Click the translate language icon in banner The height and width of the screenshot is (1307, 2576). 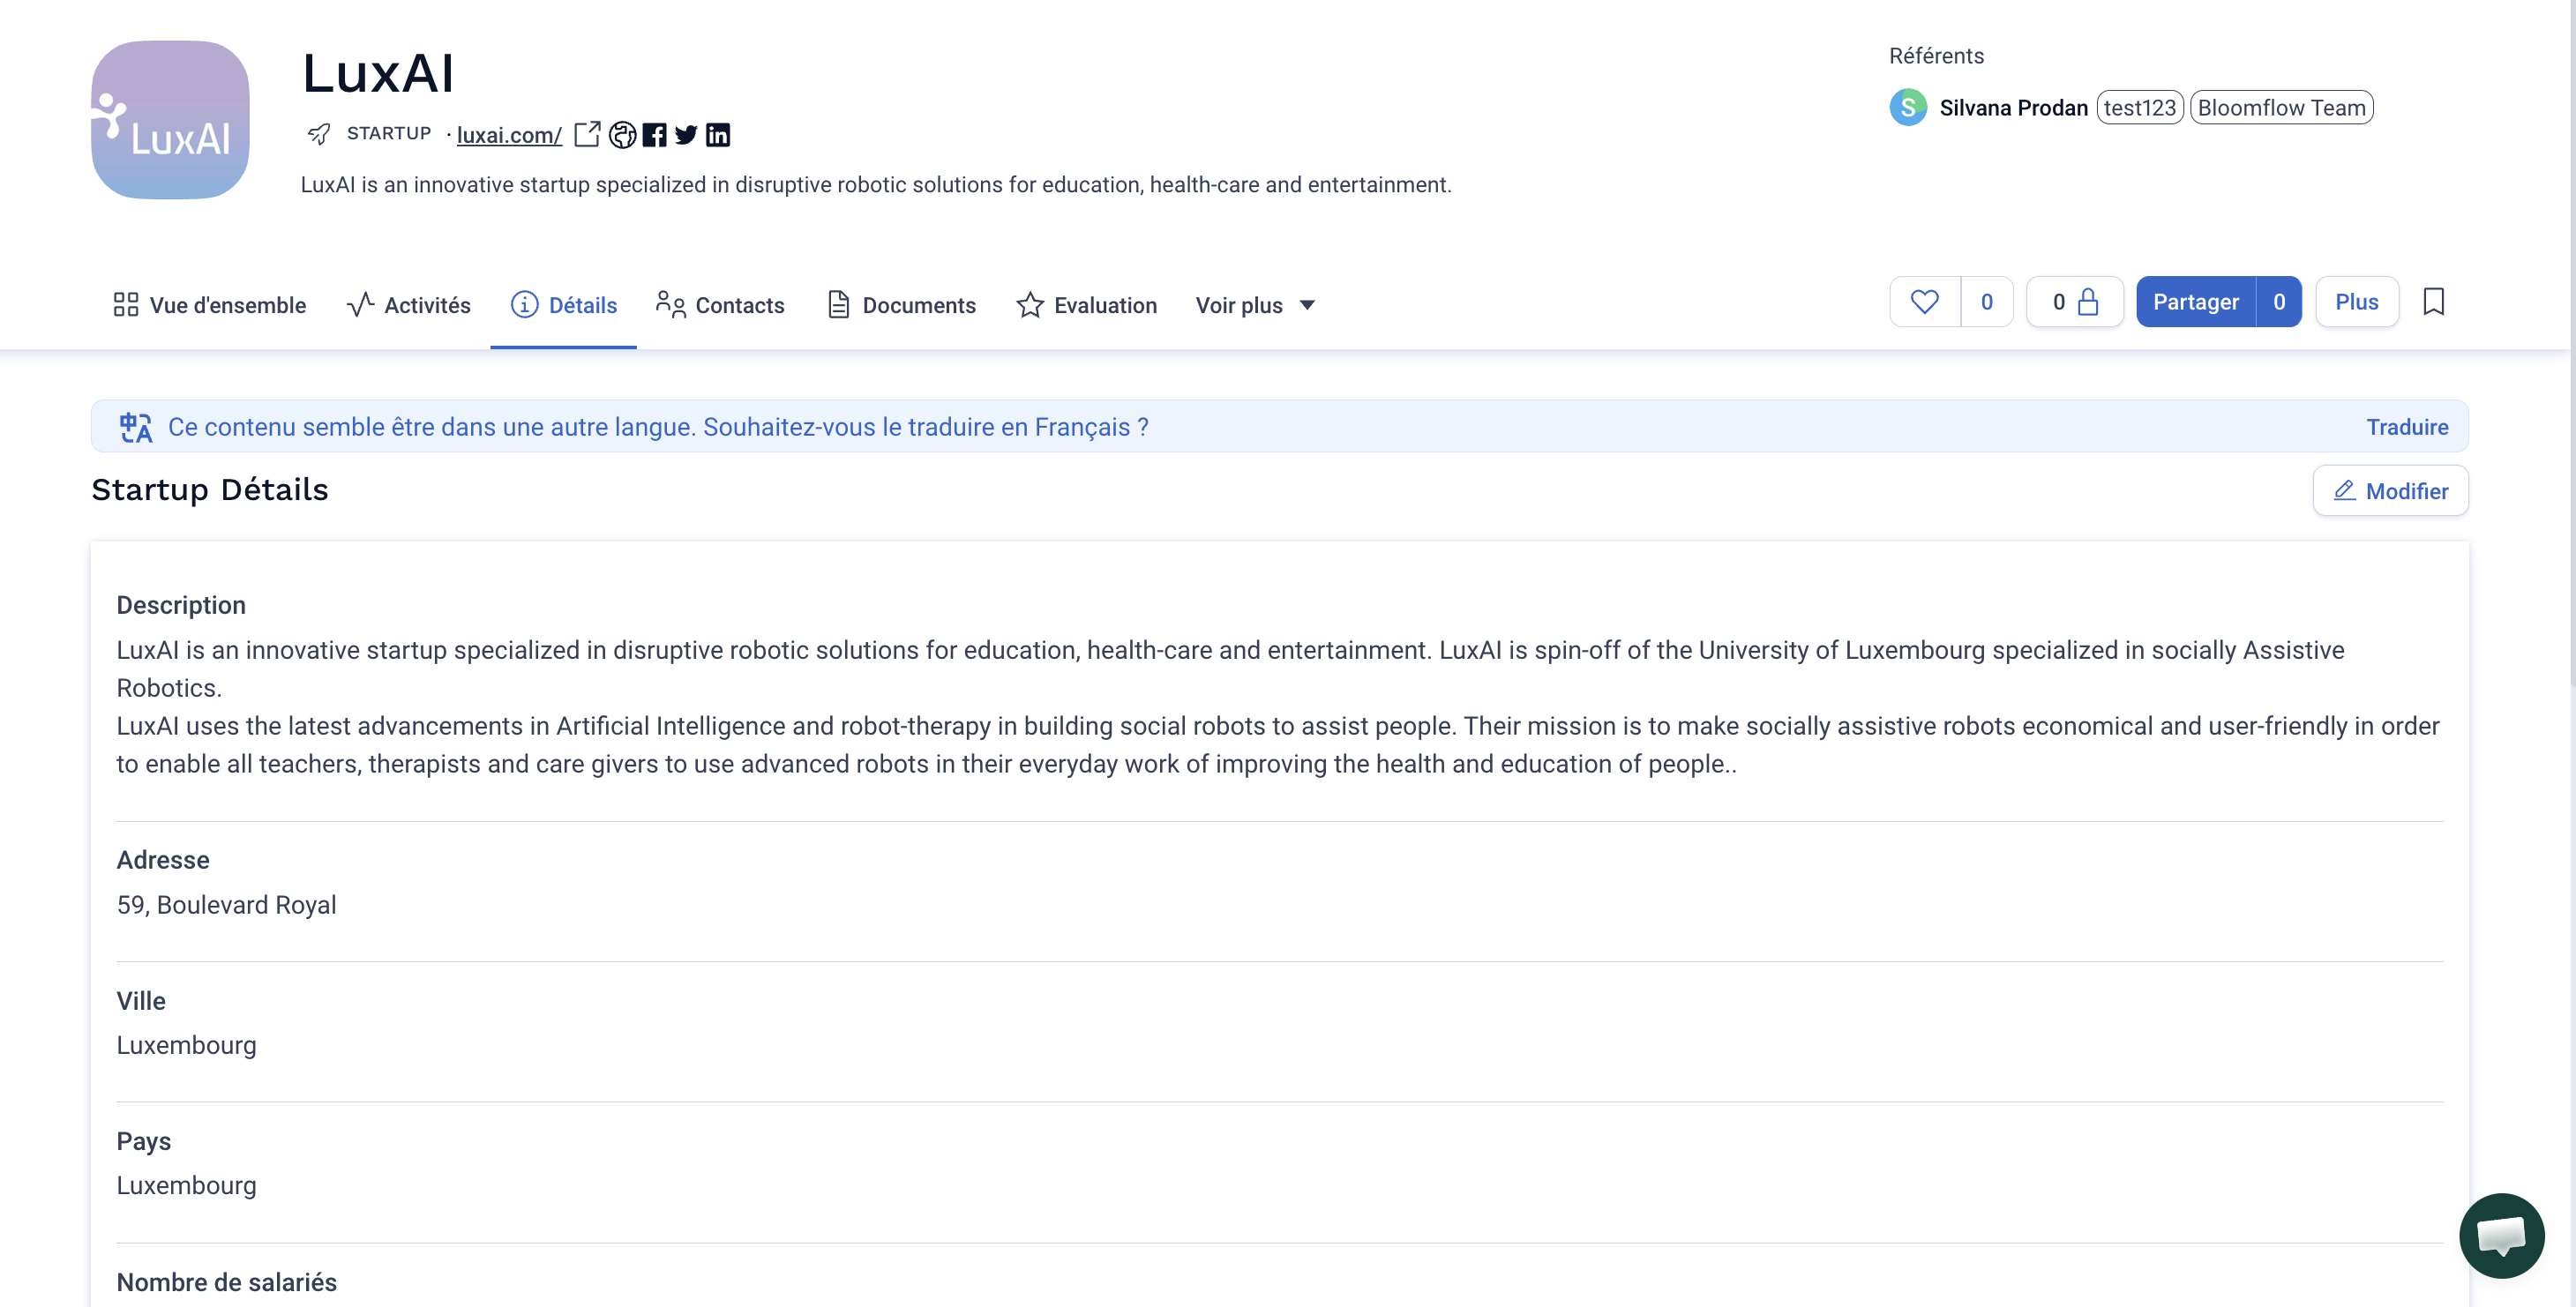click(136, 427)
